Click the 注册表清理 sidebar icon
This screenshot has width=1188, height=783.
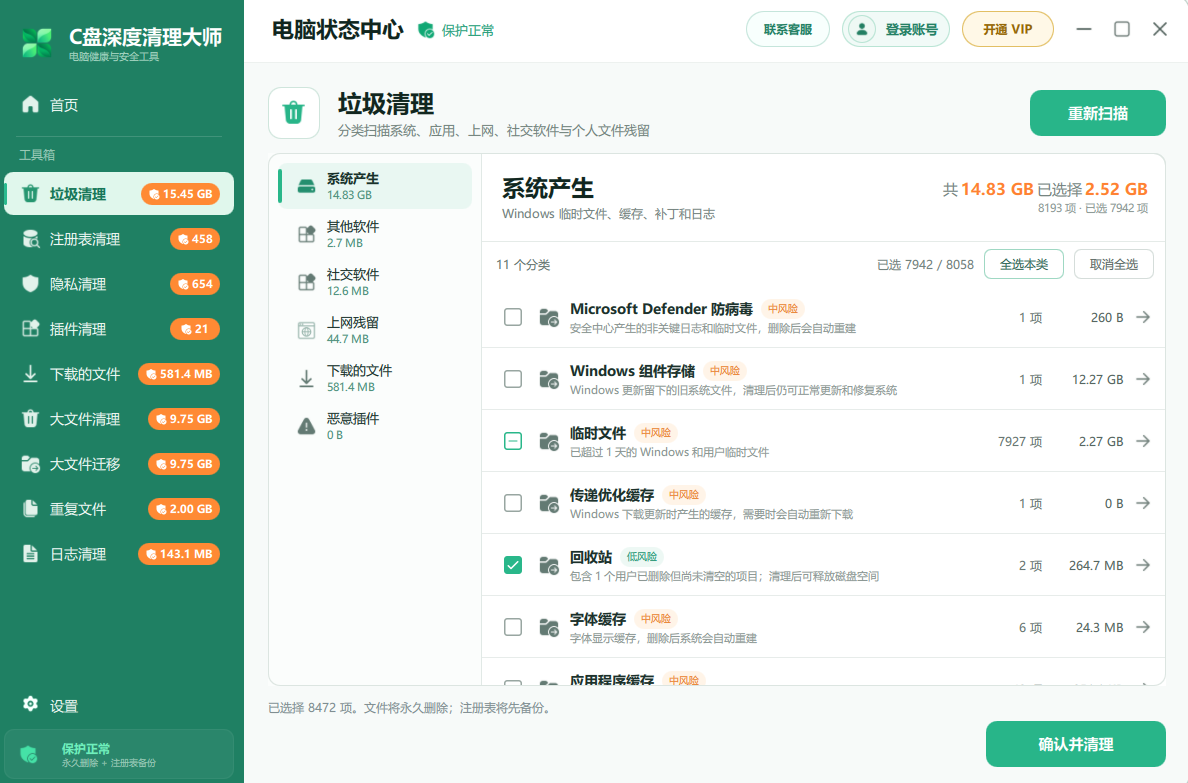(30, 240)
